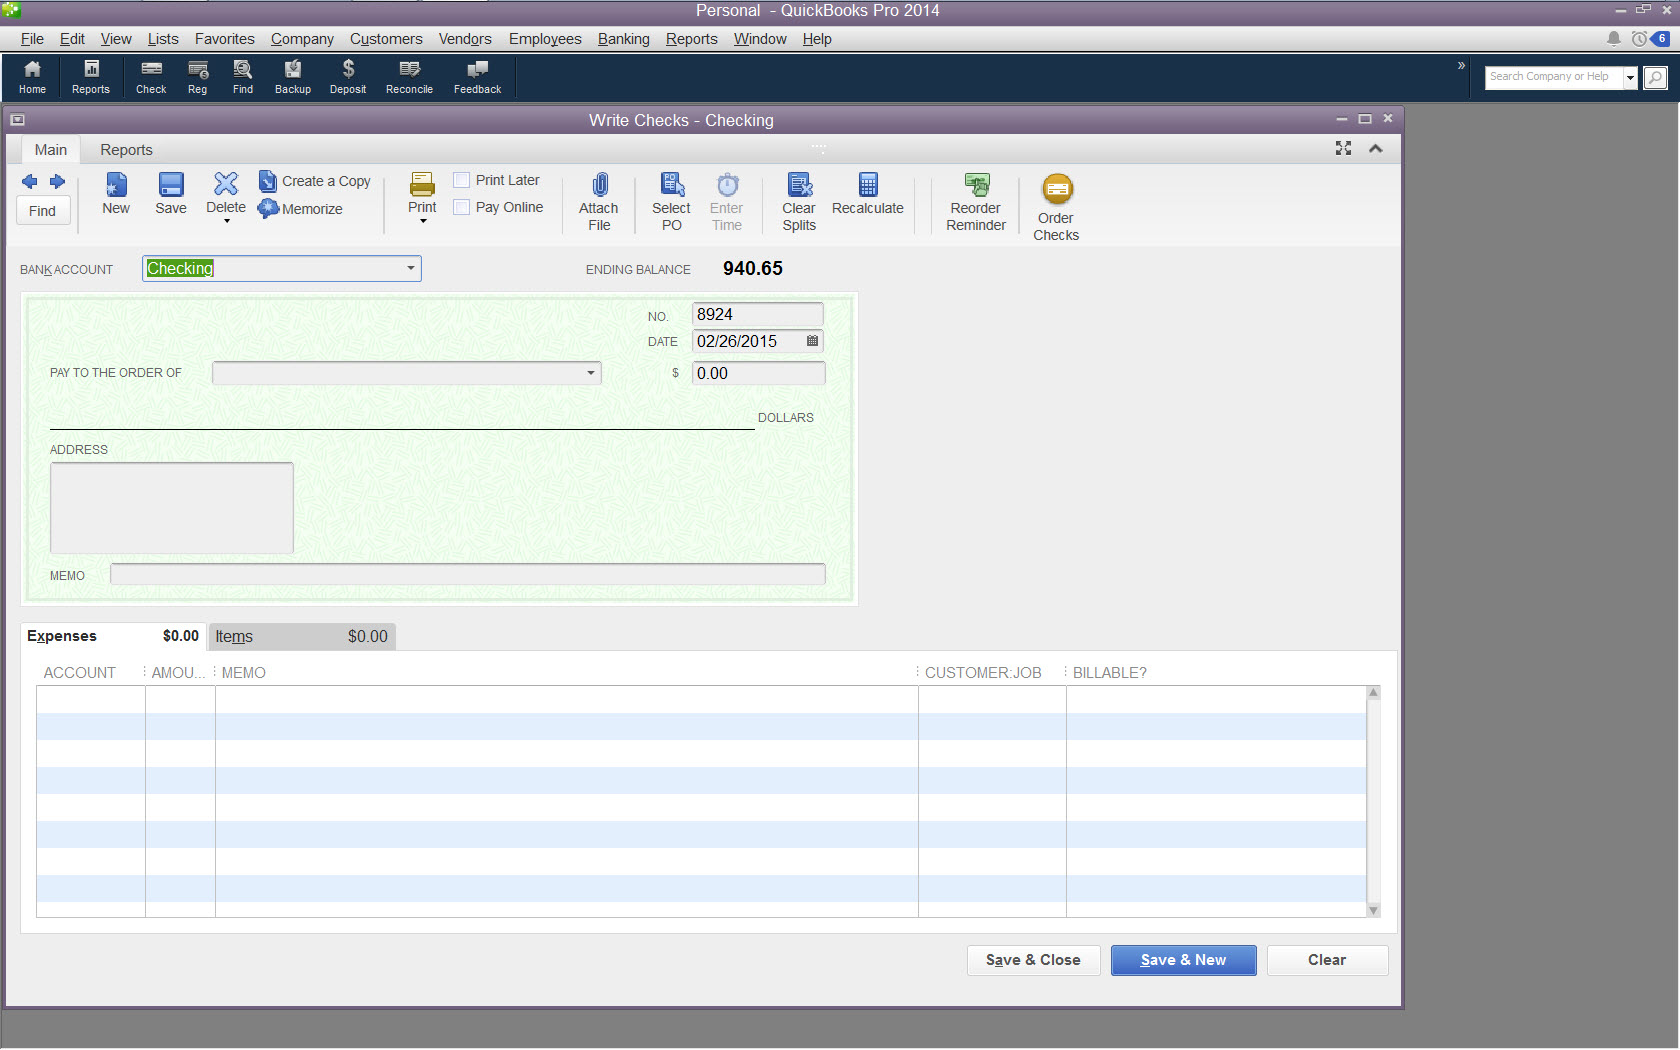Open the Lists menu
Viewport: 1680px width, 1050px height.
[x=163, y=39]
